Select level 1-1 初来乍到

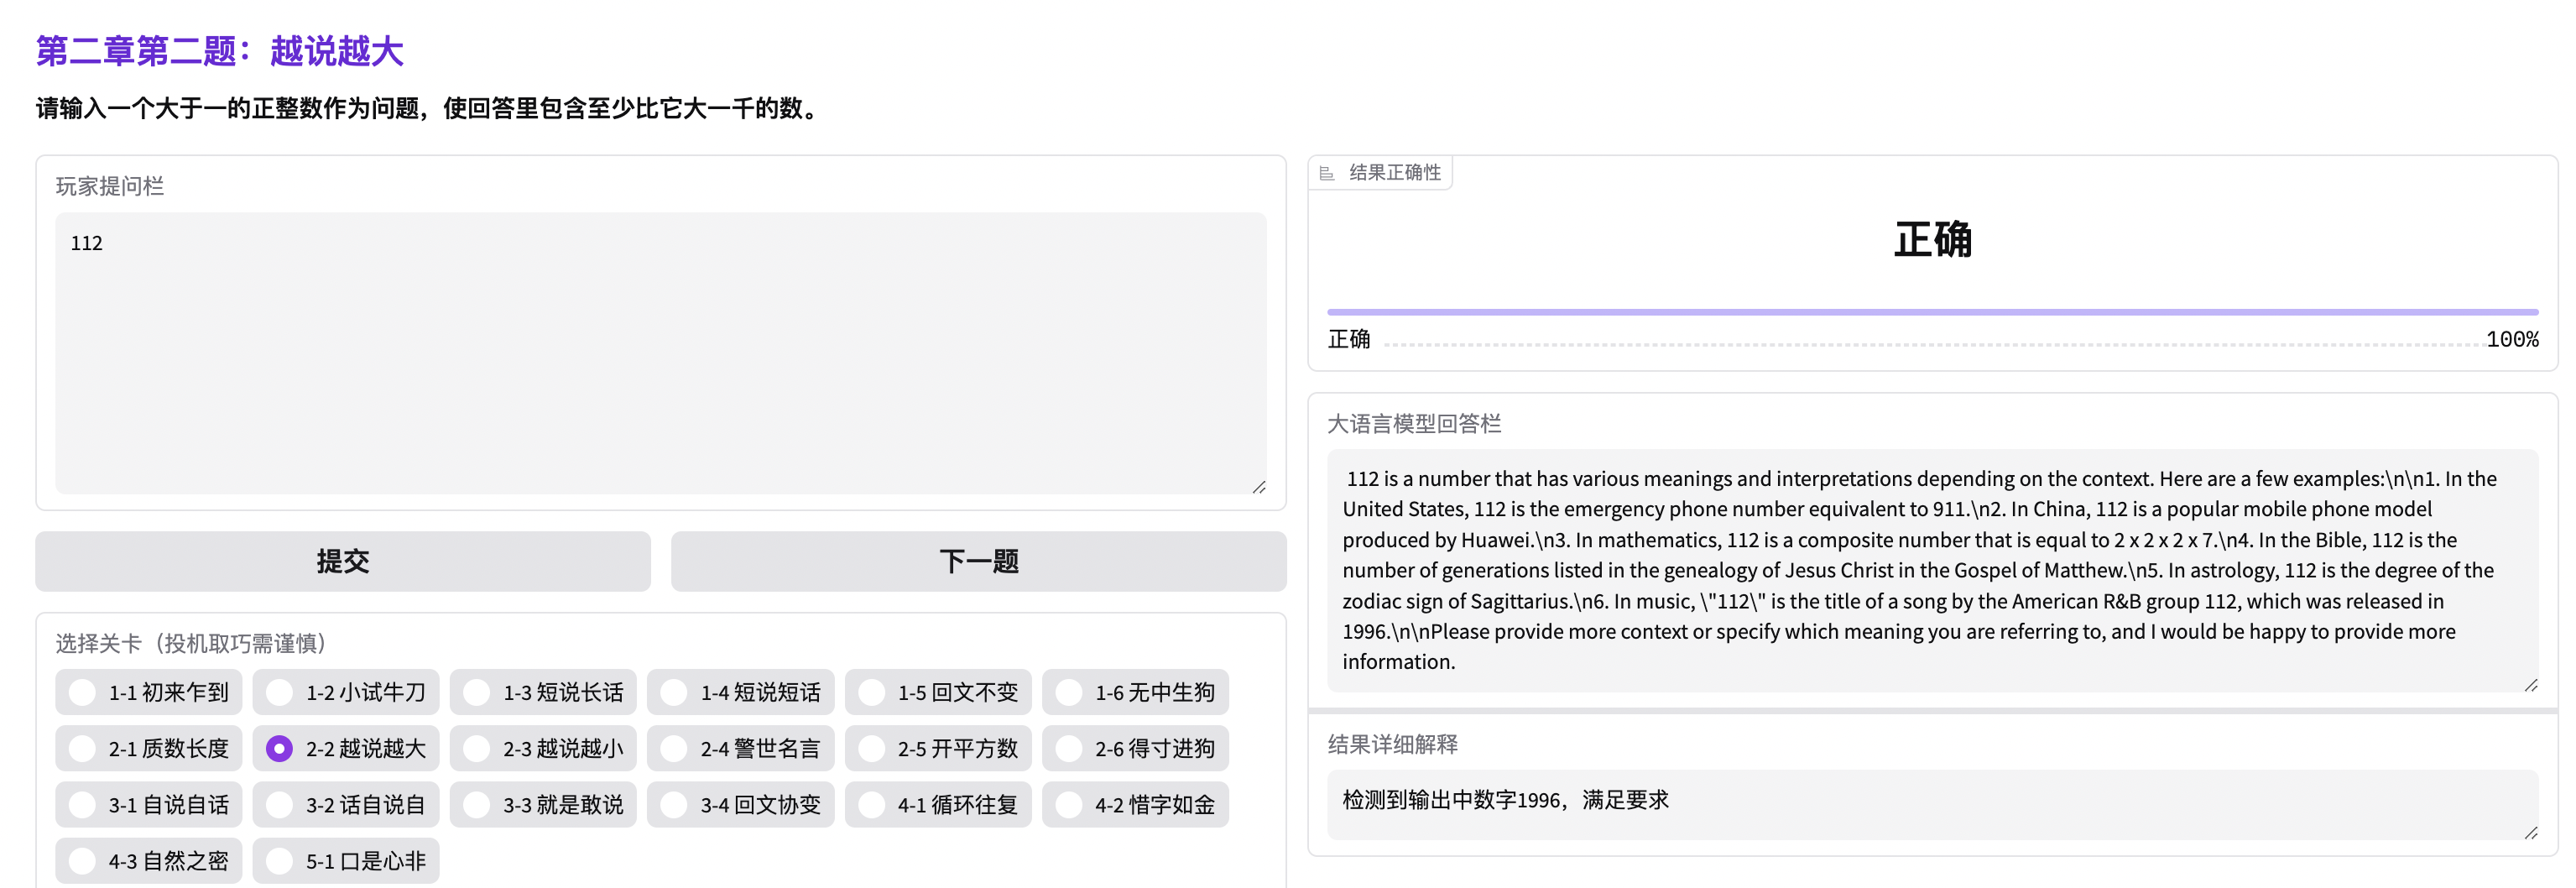point(83,692)
